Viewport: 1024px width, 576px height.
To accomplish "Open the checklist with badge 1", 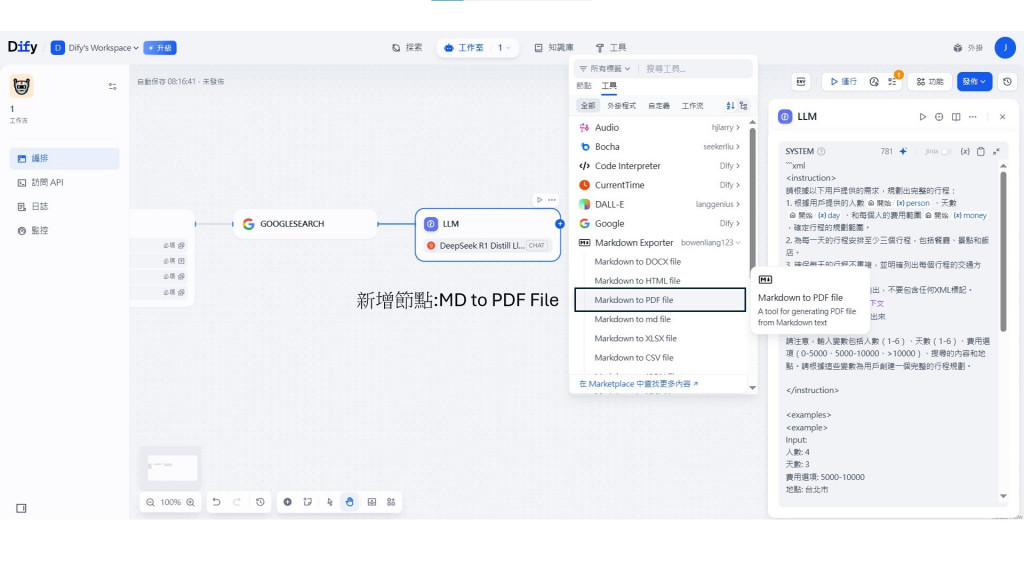I will [x=893, y=82].
